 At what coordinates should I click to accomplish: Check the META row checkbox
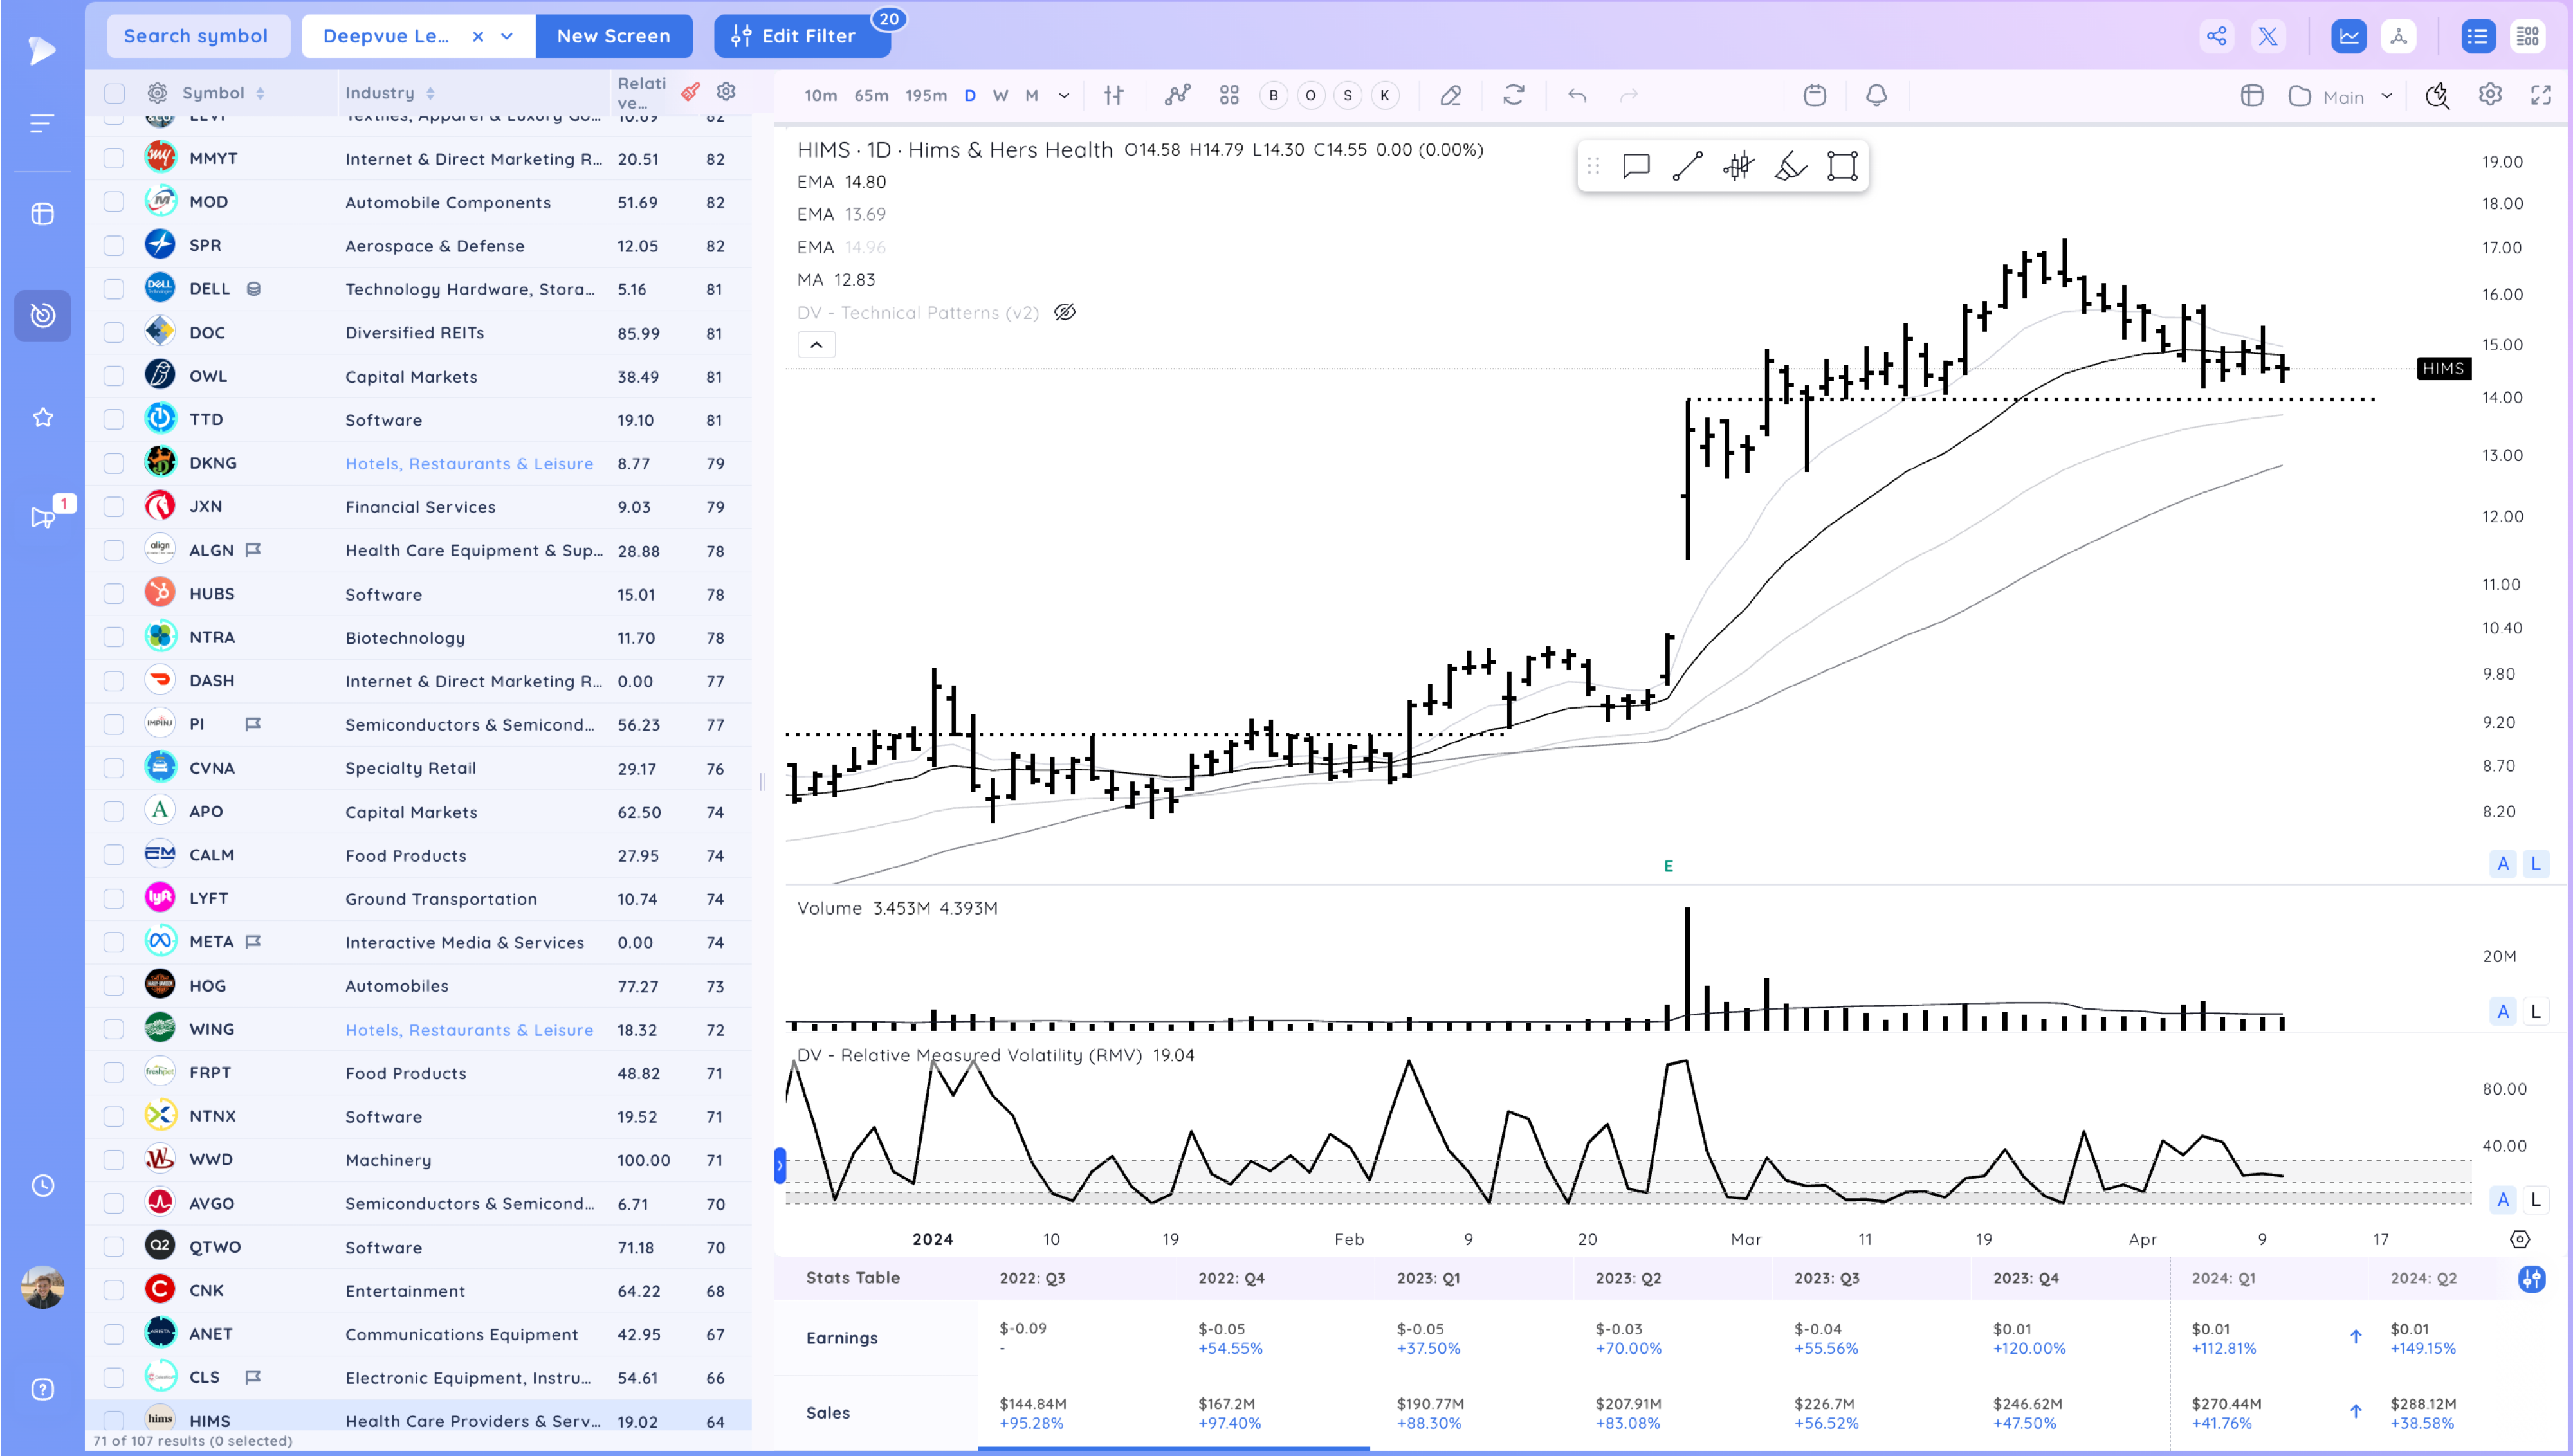coord(114,942)
